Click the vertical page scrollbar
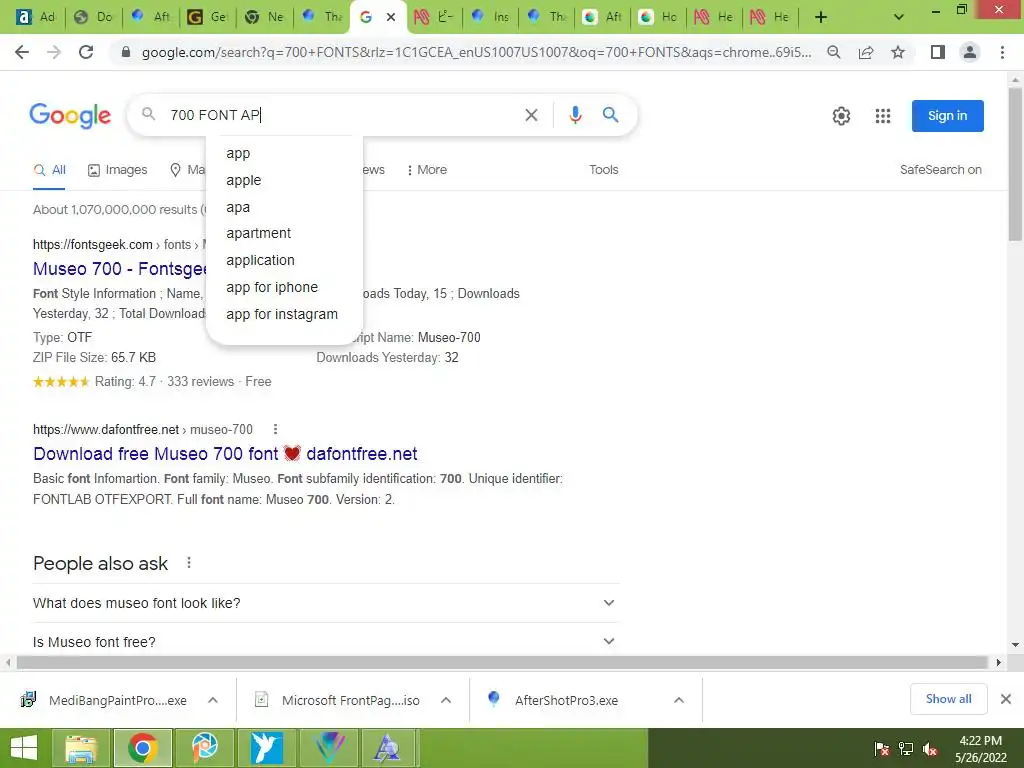 [1015, 163]
